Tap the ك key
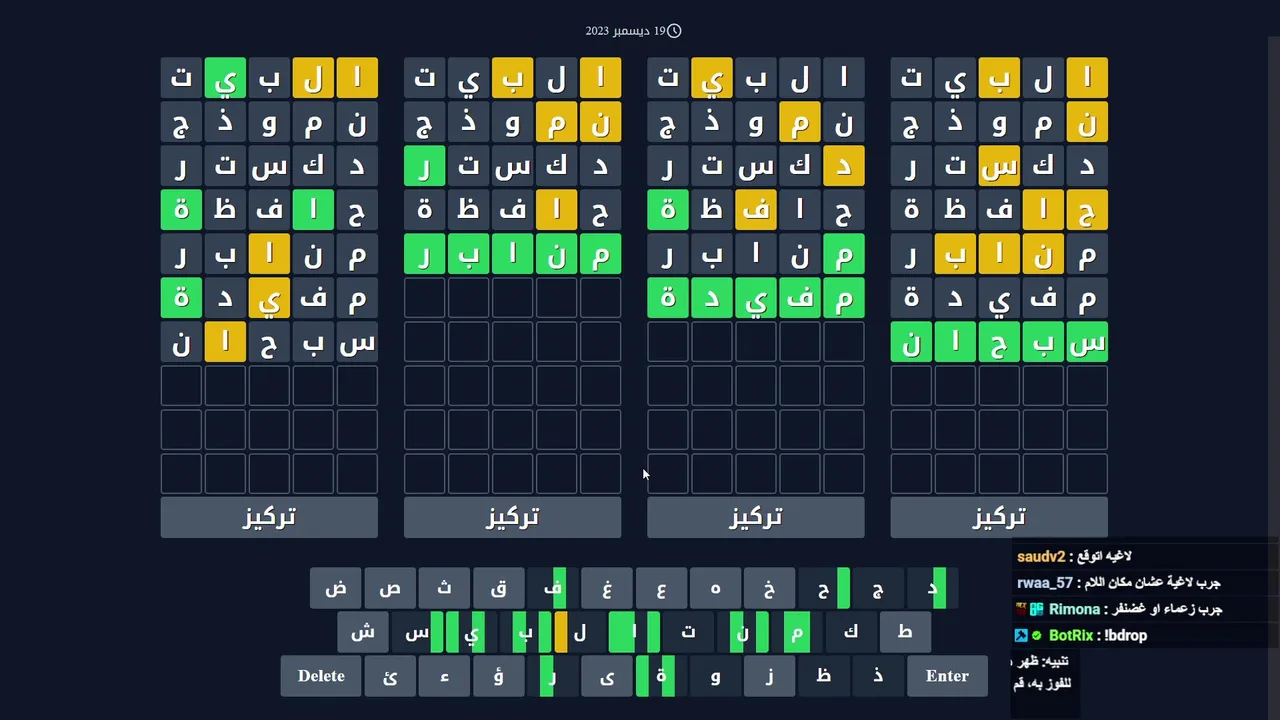 click(x=850, y=632)
